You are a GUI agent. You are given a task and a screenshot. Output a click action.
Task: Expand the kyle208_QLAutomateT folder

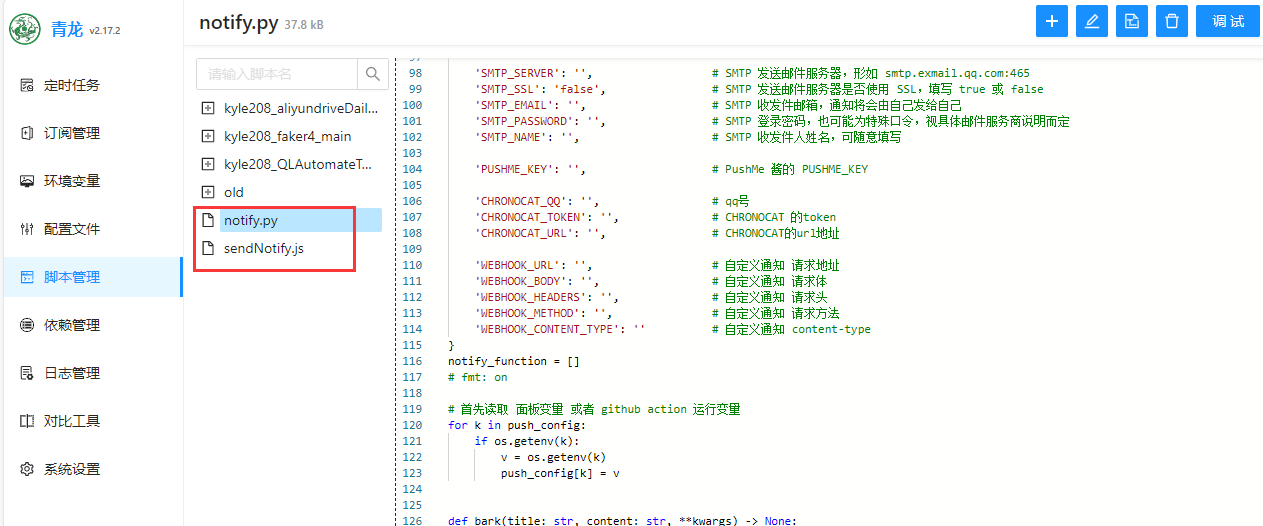(x=208, y=164)
